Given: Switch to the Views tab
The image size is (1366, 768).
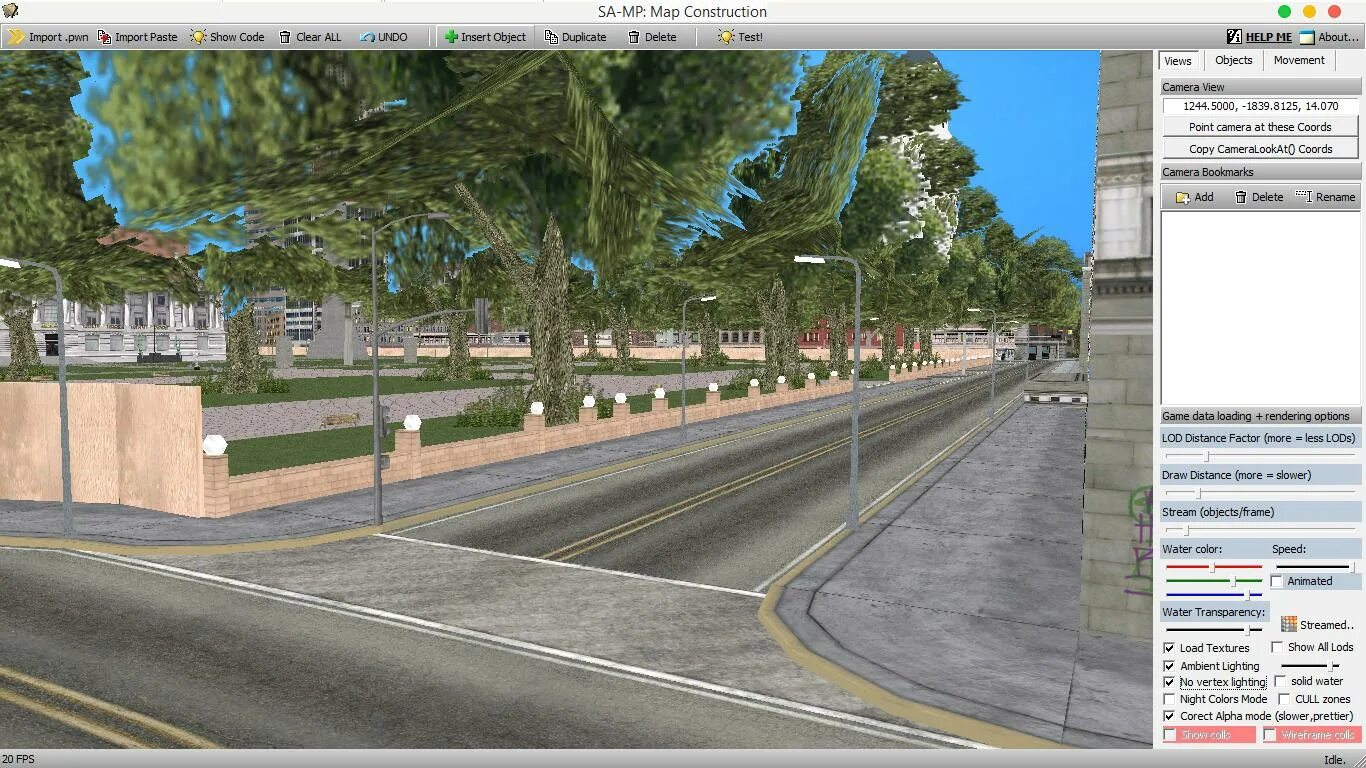Looking at the screenshot, I should coord(1178,61).
